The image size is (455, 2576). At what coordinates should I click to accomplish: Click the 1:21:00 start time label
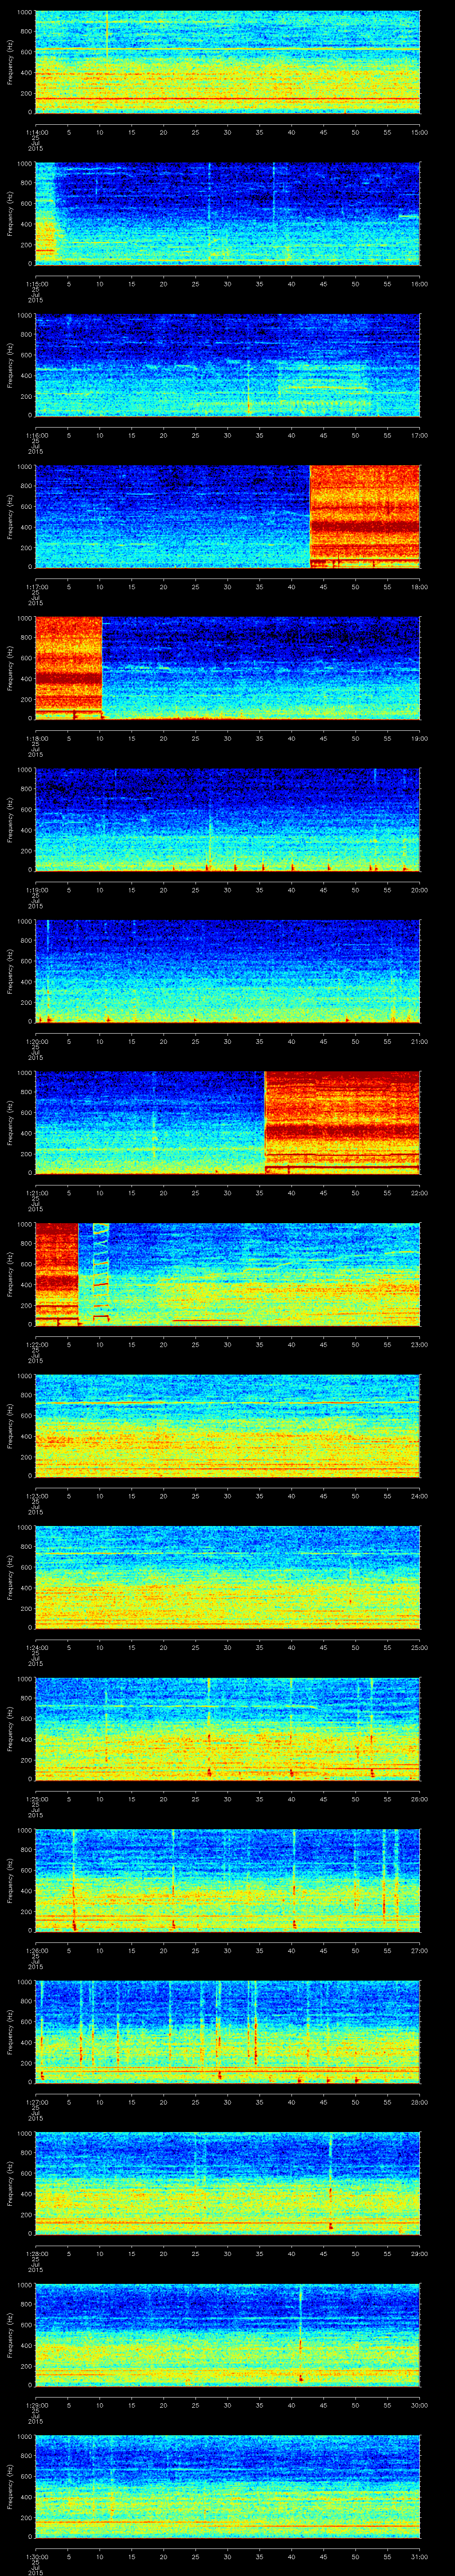[x=36, y=1193]
